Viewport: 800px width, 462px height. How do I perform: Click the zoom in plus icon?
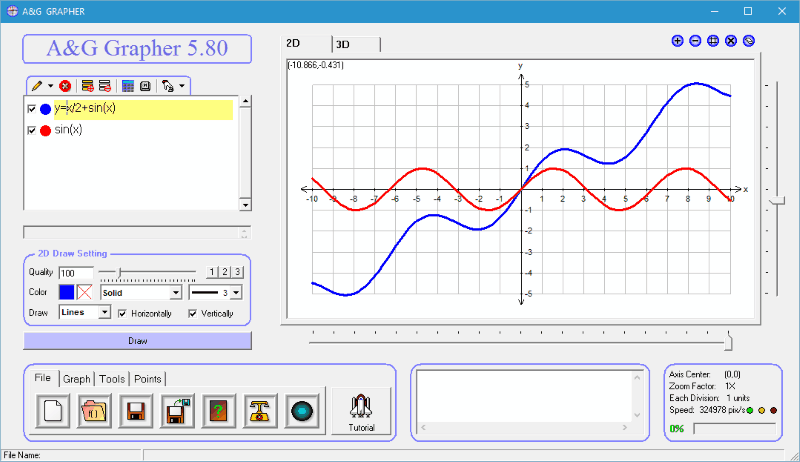(x=677, y=41)
